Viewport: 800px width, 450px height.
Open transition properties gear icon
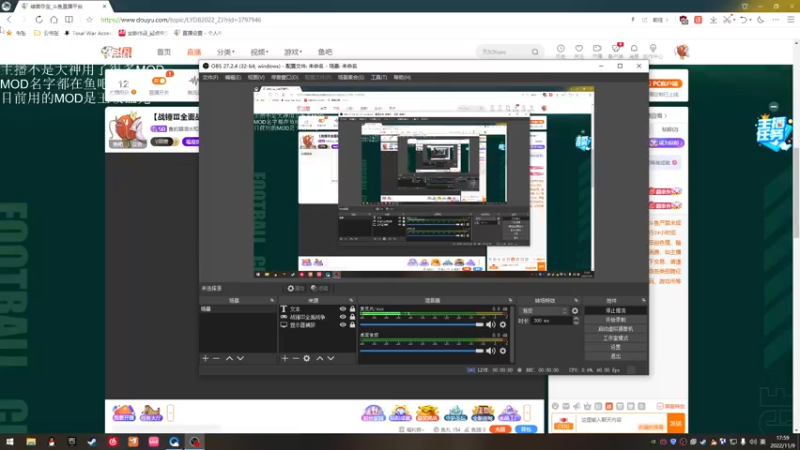pos(575,311)
